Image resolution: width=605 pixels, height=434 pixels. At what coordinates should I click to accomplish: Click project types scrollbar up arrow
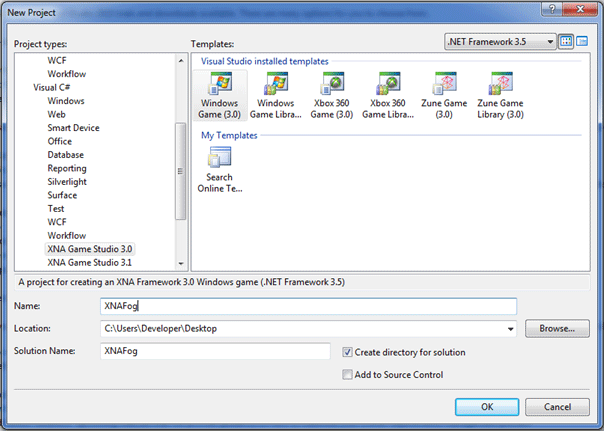[x=181, y=61]
